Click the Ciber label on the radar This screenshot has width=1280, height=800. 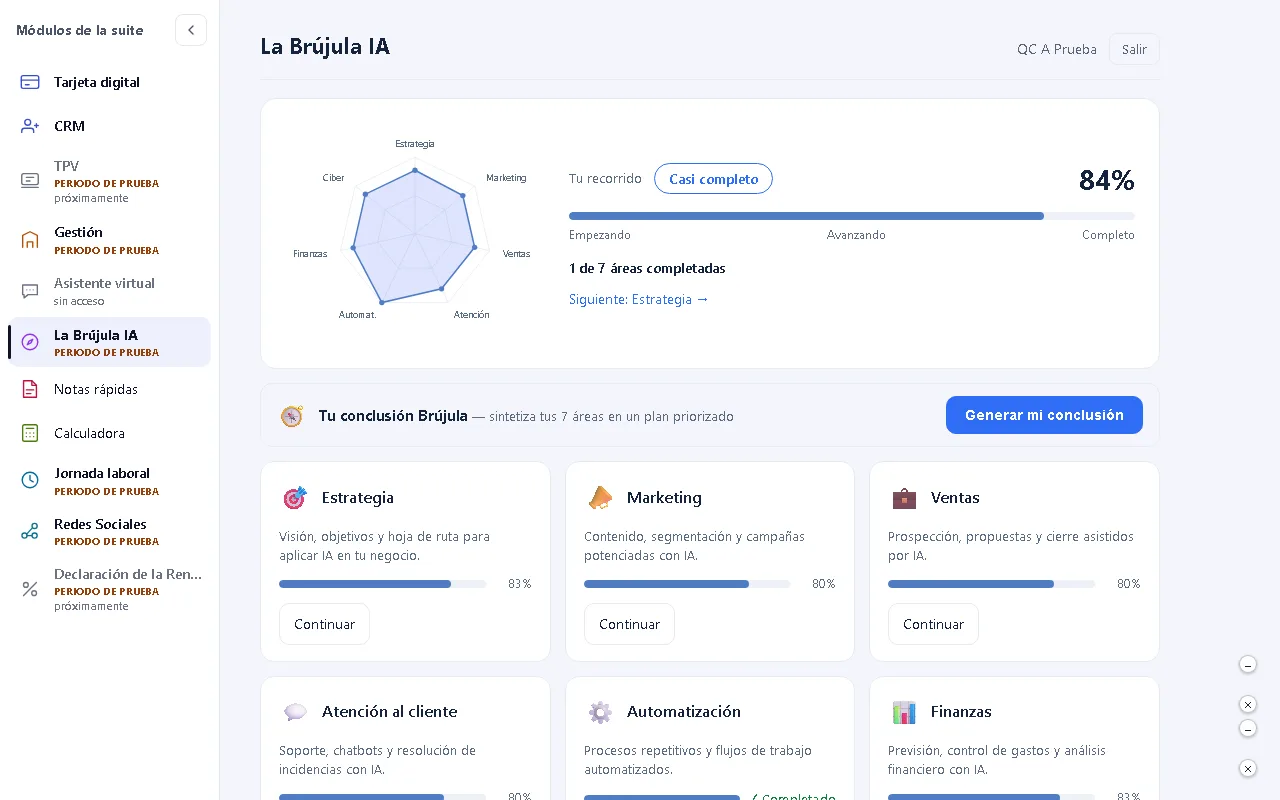click(x=333, y=178)
